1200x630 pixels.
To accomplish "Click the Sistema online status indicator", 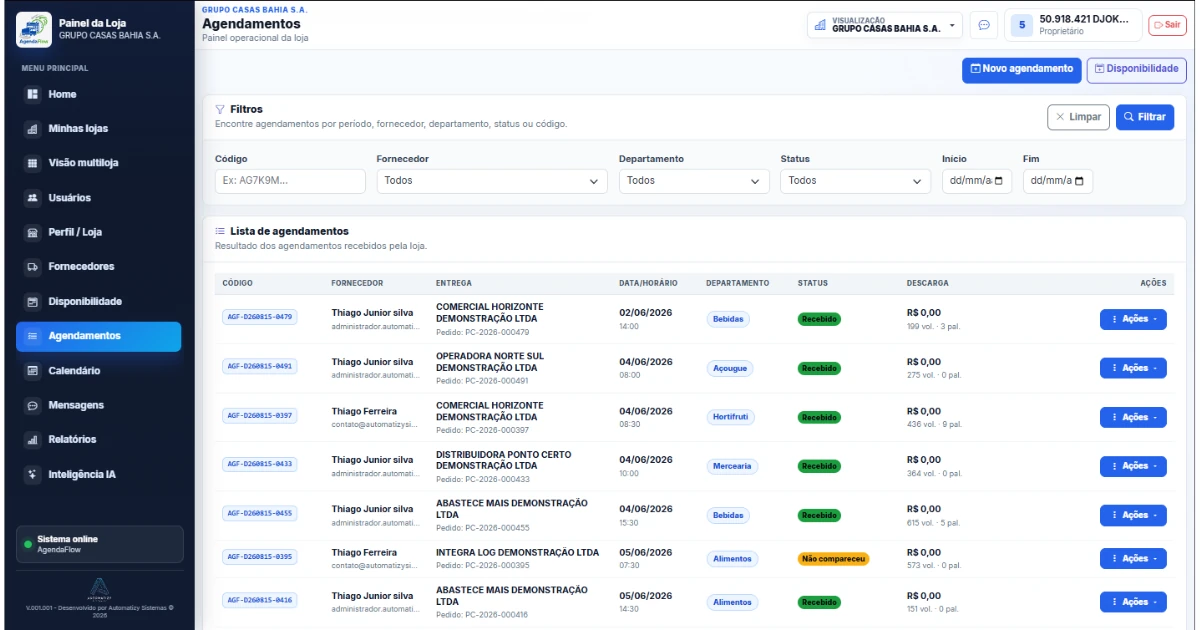I will (x=99, y=544).
